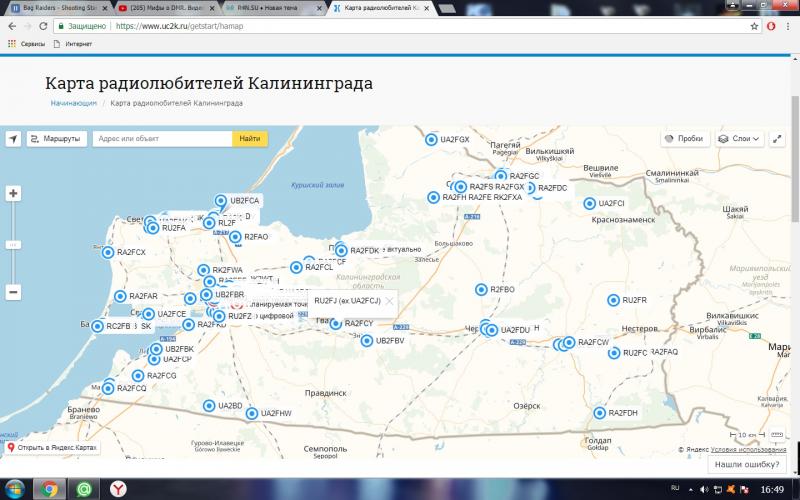Toggle the Пробки traffic layer

tap(683, 139)
